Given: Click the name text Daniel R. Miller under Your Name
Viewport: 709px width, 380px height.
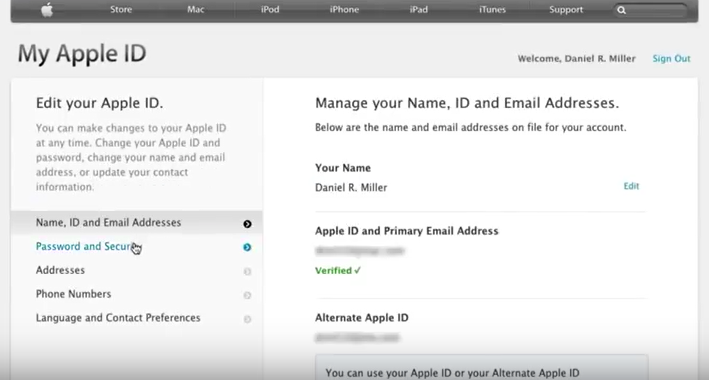Looking at the screenshot, I should (x=351, y=187).
